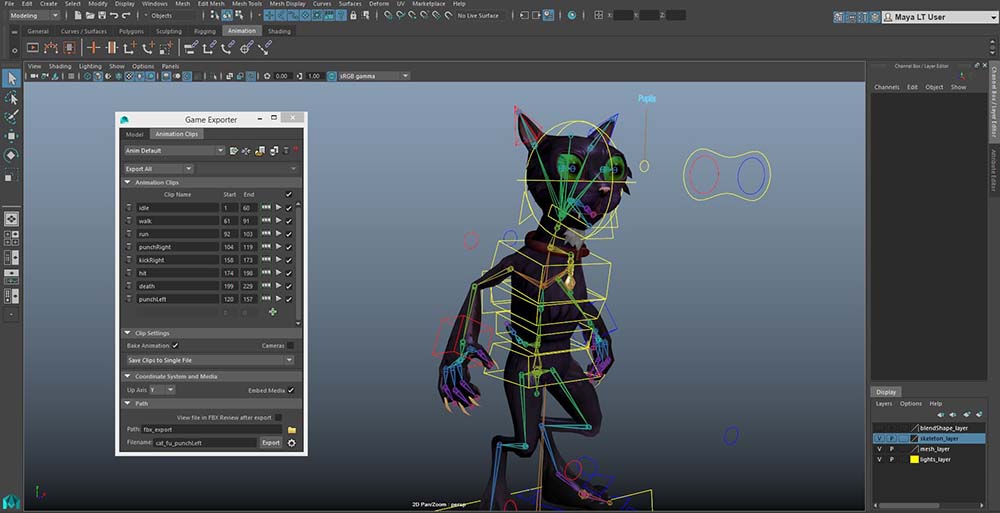Delete the idle clip with trash icon

coord(129,208)
